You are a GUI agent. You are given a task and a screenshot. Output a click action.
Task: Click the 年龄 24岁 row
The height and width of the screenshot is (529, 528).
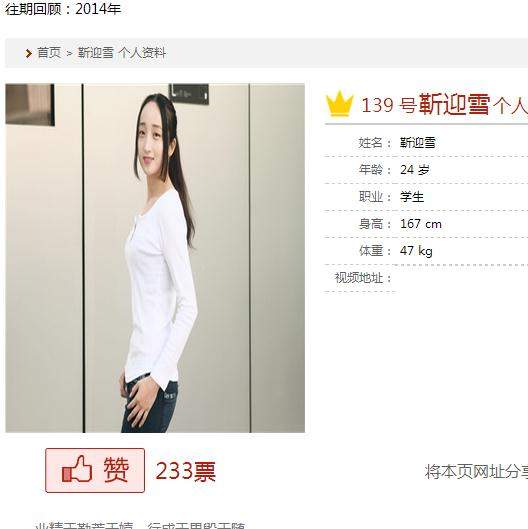point(426,169)
